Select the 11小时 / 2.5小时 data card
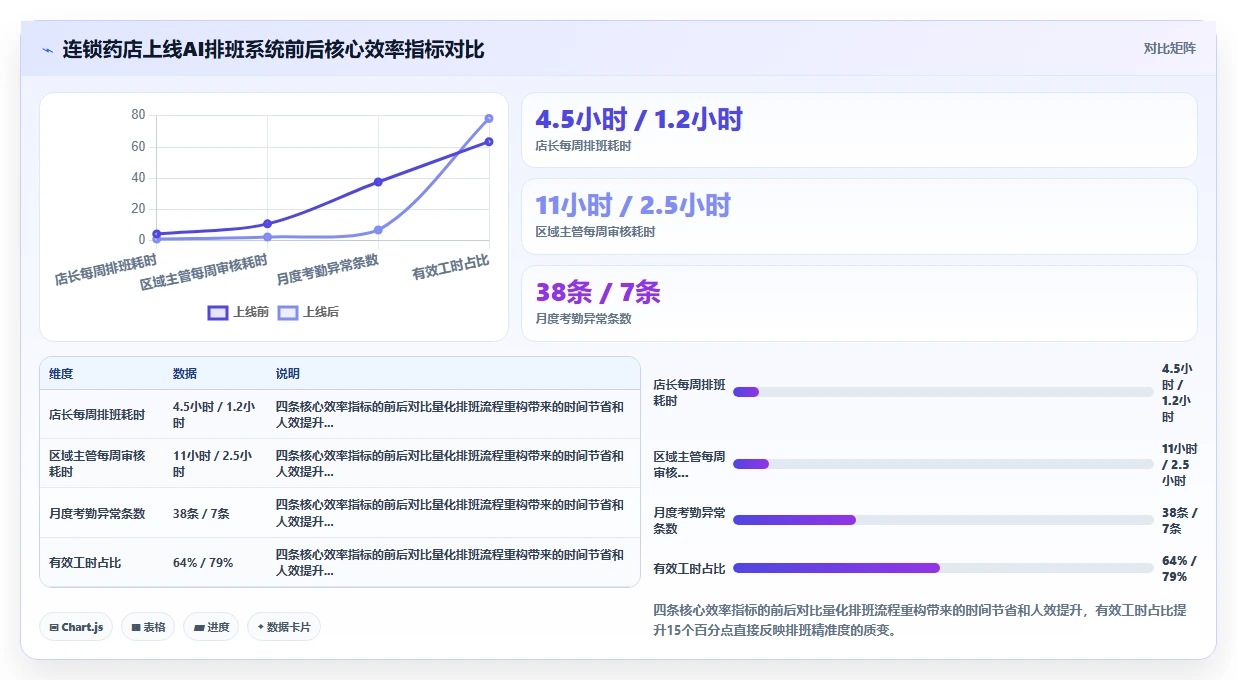 pyautogui.click(x=859, y=216)
